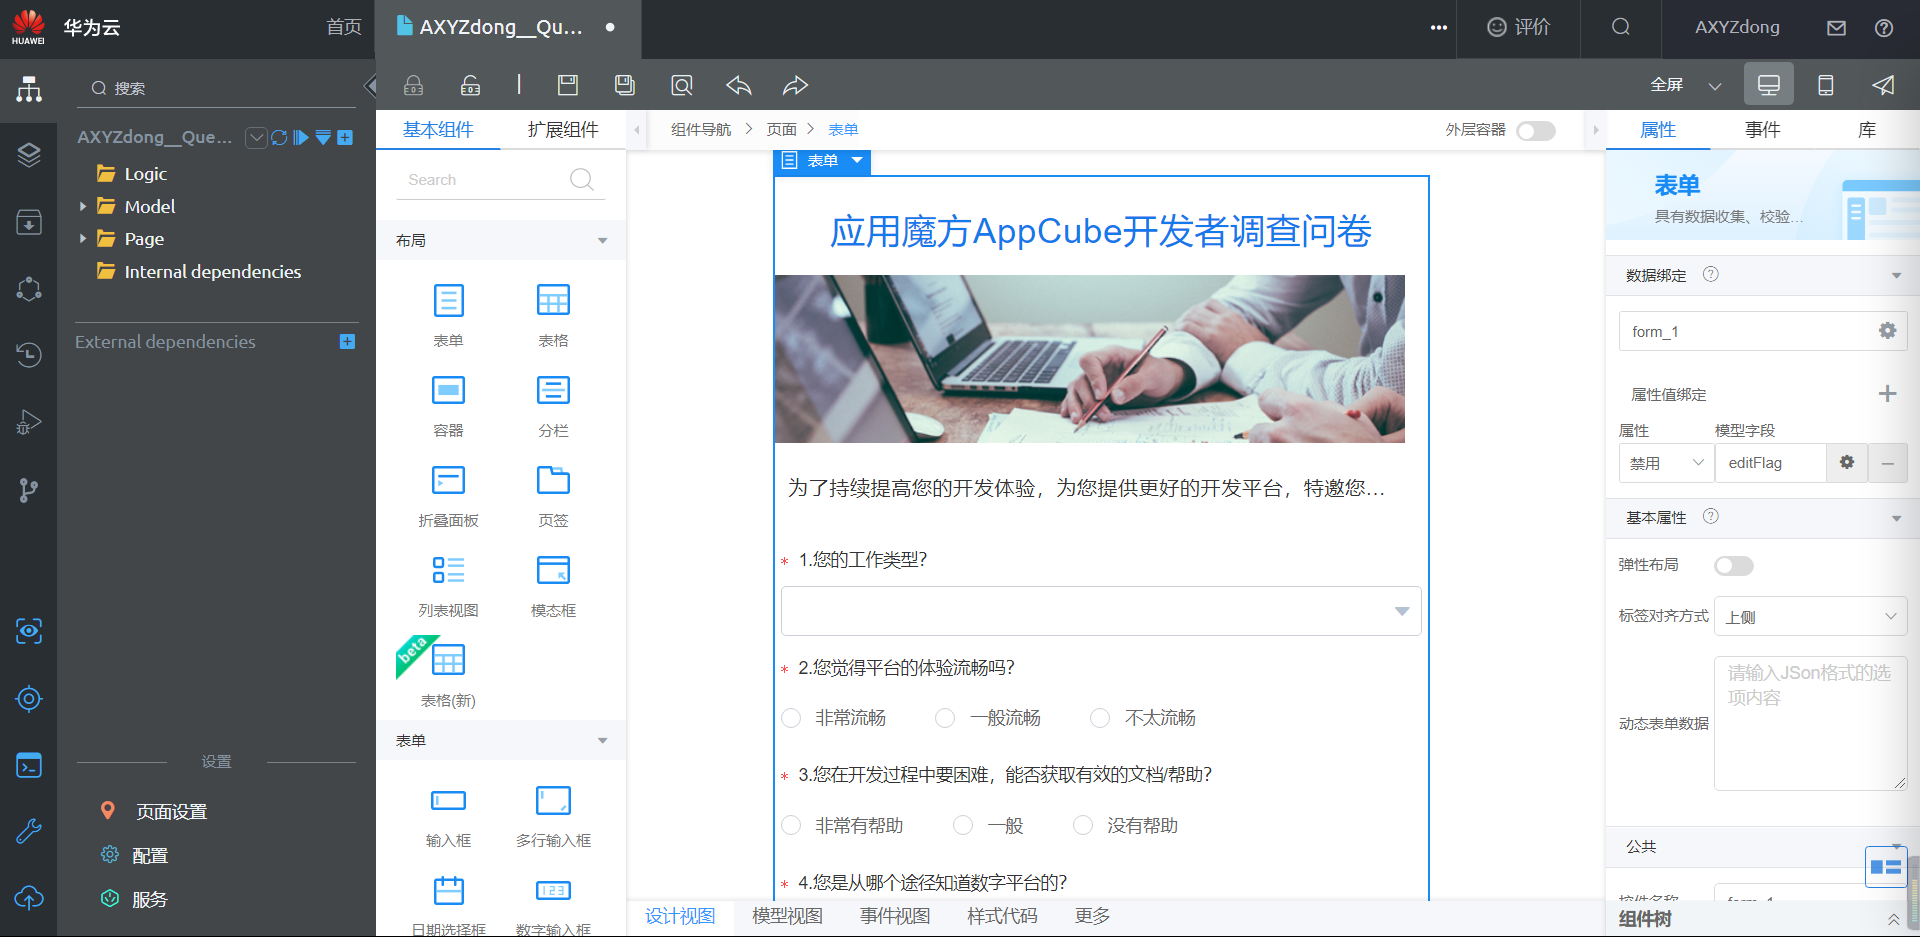Add a property binding with plus icon
The width and height of the screenshot is (1920, 937).
point(1887,394)
